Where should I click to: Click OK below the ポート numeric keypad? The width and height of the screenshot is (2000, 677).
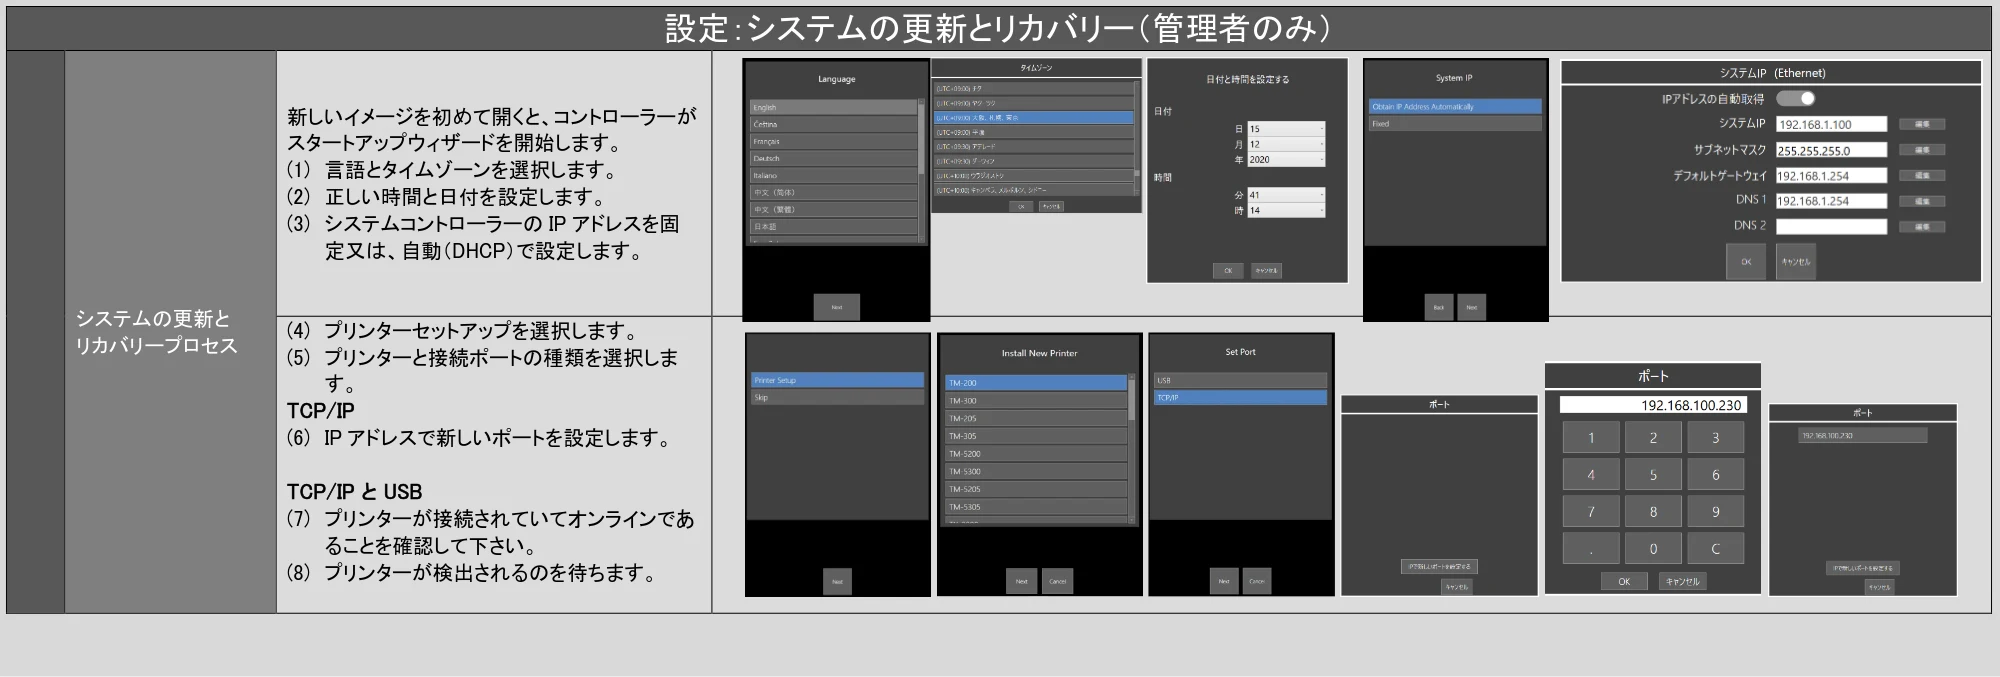pos(1624,581)
